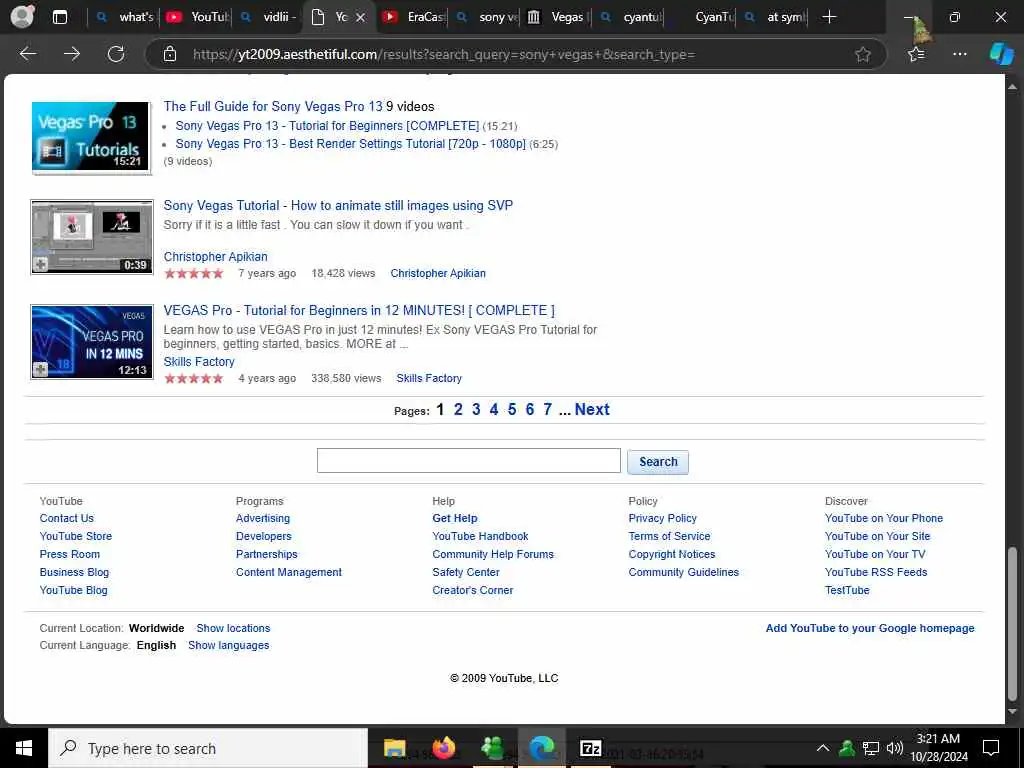Click the browser address bar URL
The width and height of the screenshot is (1024, 768).
[443, 54]
